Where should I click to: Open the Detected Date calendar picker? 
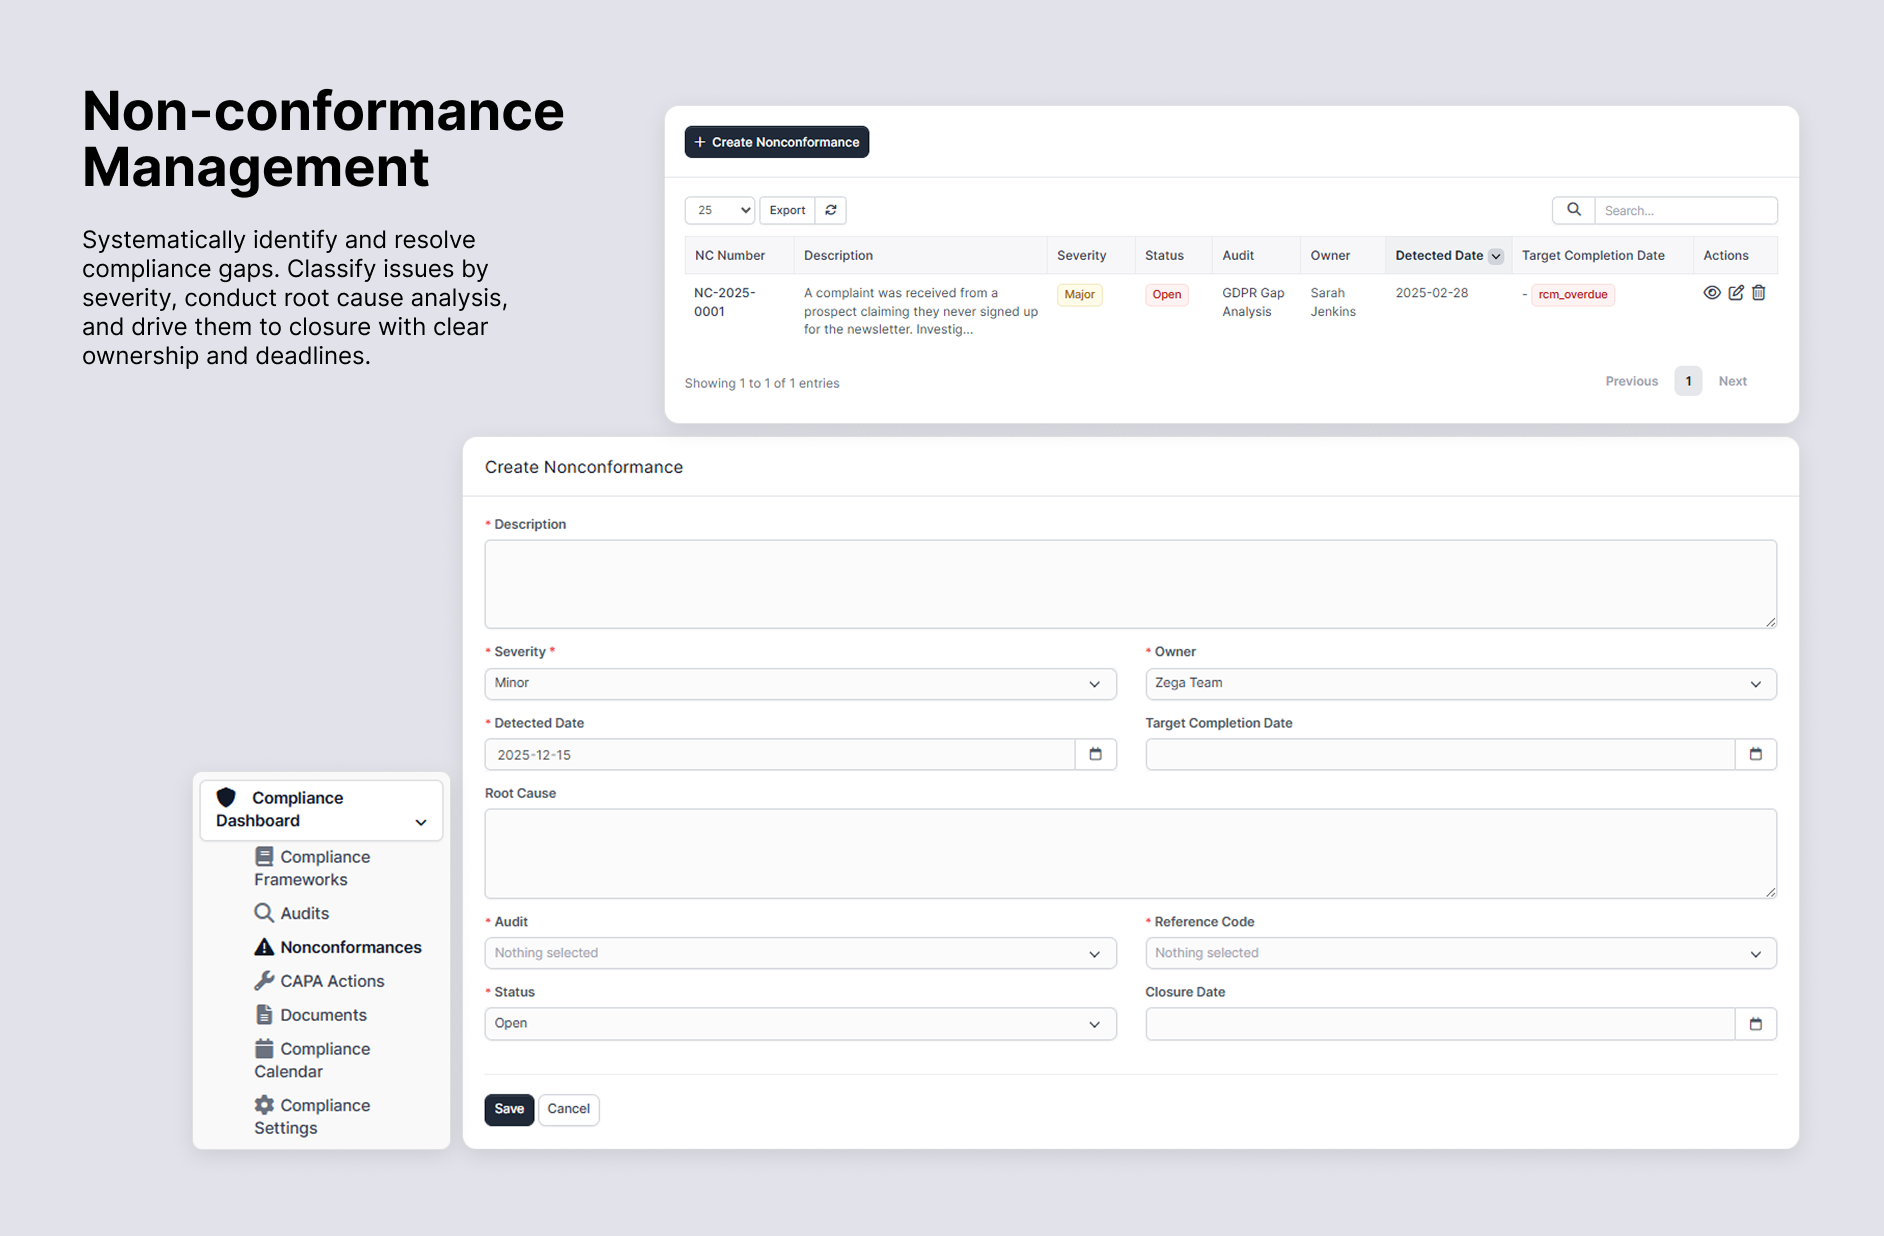[1095, 755]
